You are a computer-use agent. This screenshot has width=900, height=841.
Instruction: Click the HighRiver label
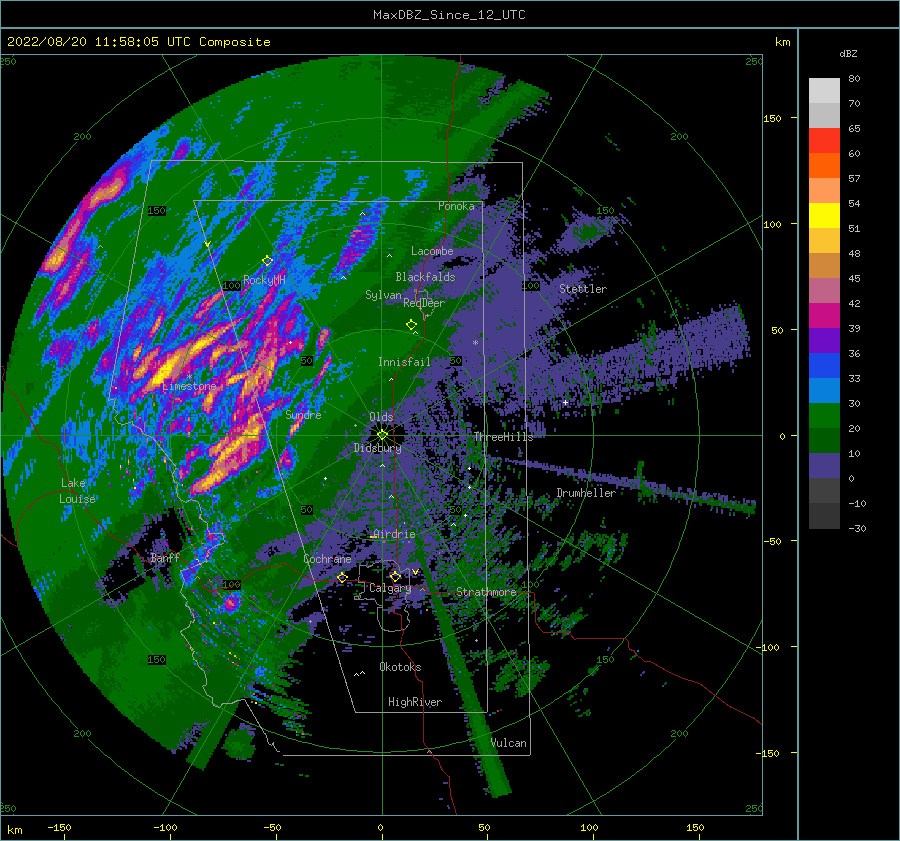[x=415, y=702]
